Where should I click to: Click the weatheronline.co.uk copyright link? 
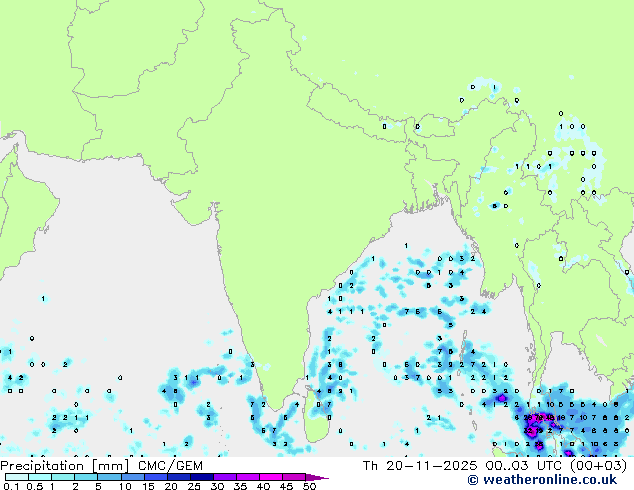pyautogui.click(x=542, y=480)
